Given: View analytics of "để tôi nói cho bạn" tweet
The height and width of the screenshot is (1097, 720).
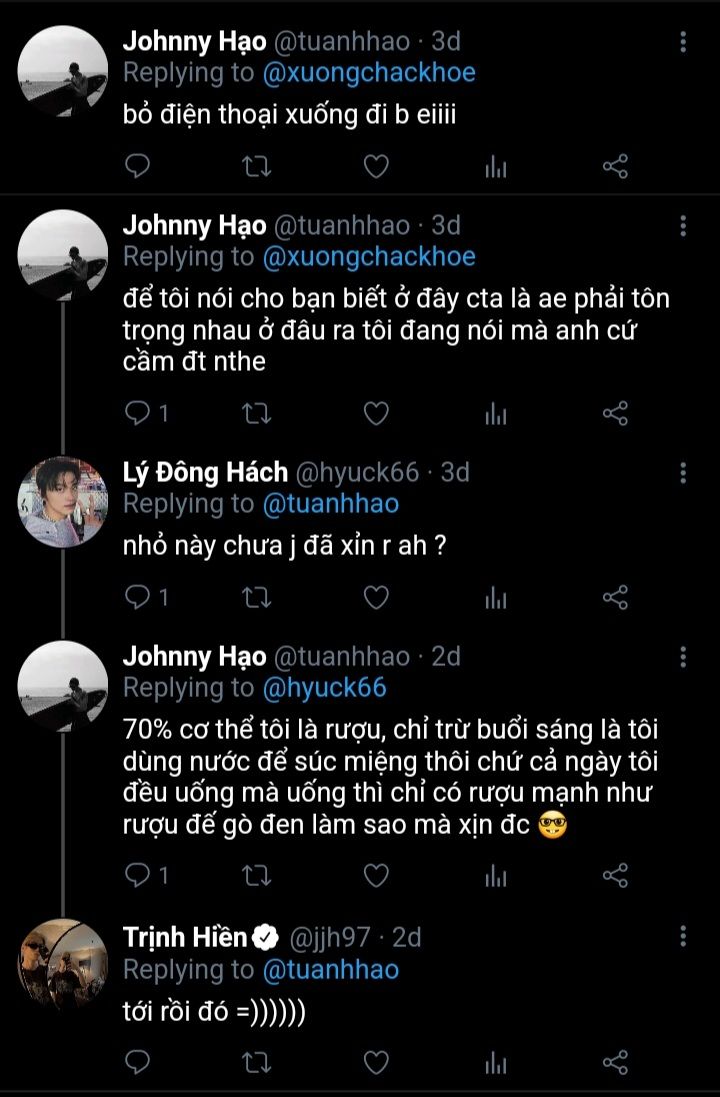Looking at the screenshot, I should click(496, 413).
